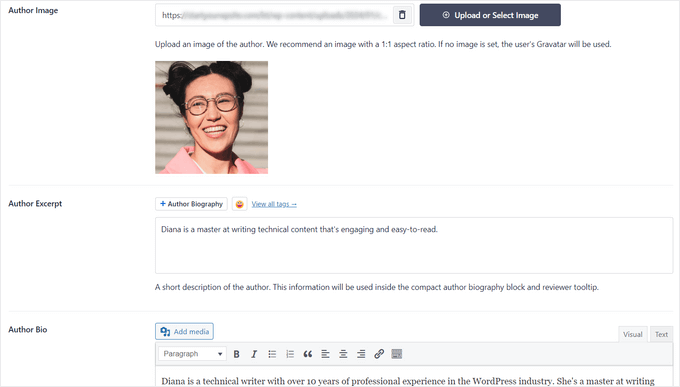Open the emoji picker button

tap(239, 204)
